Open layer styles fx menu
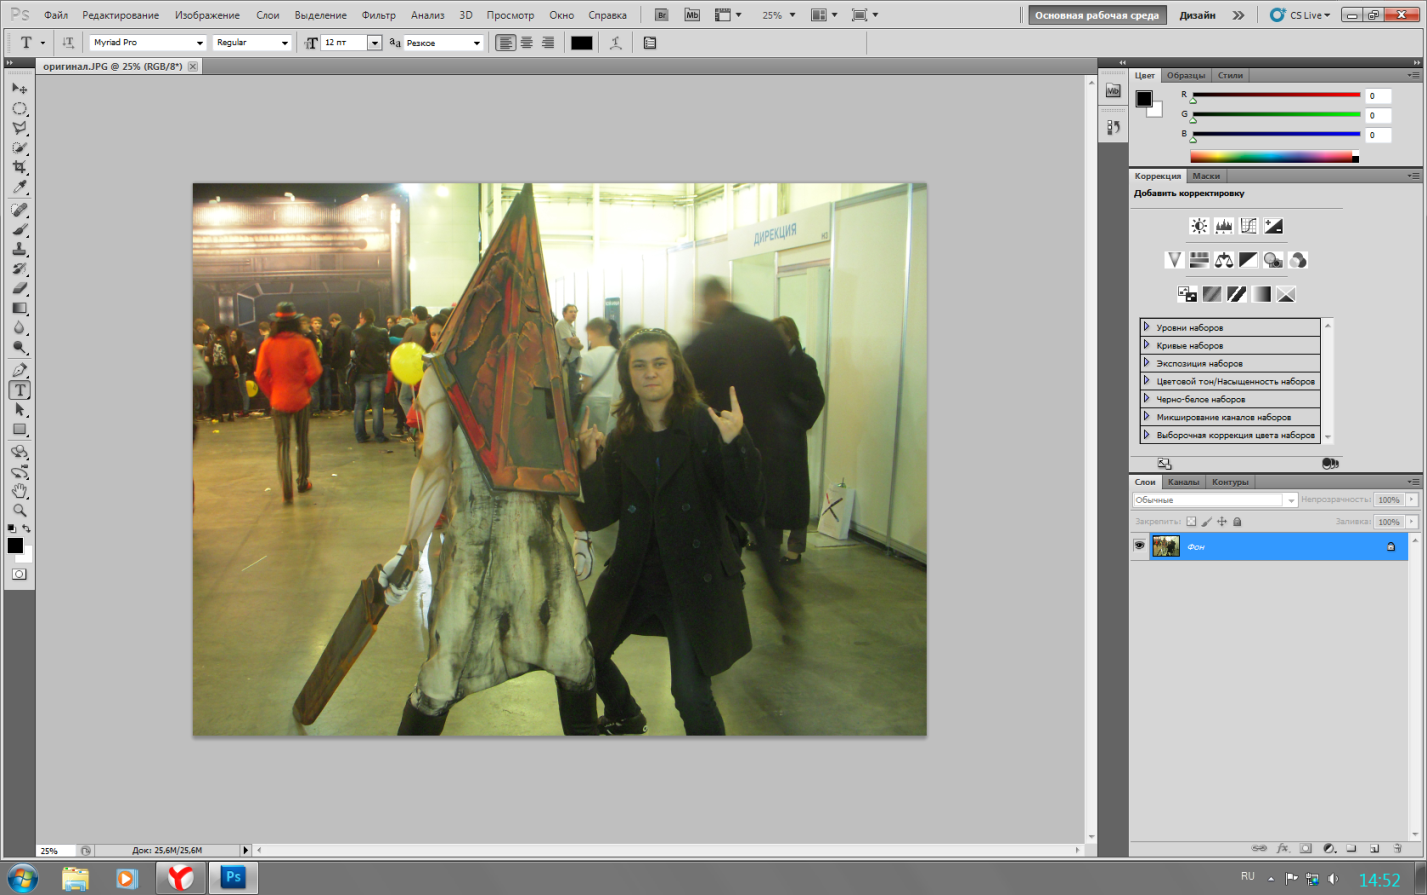 click(x=1283, y=848)
